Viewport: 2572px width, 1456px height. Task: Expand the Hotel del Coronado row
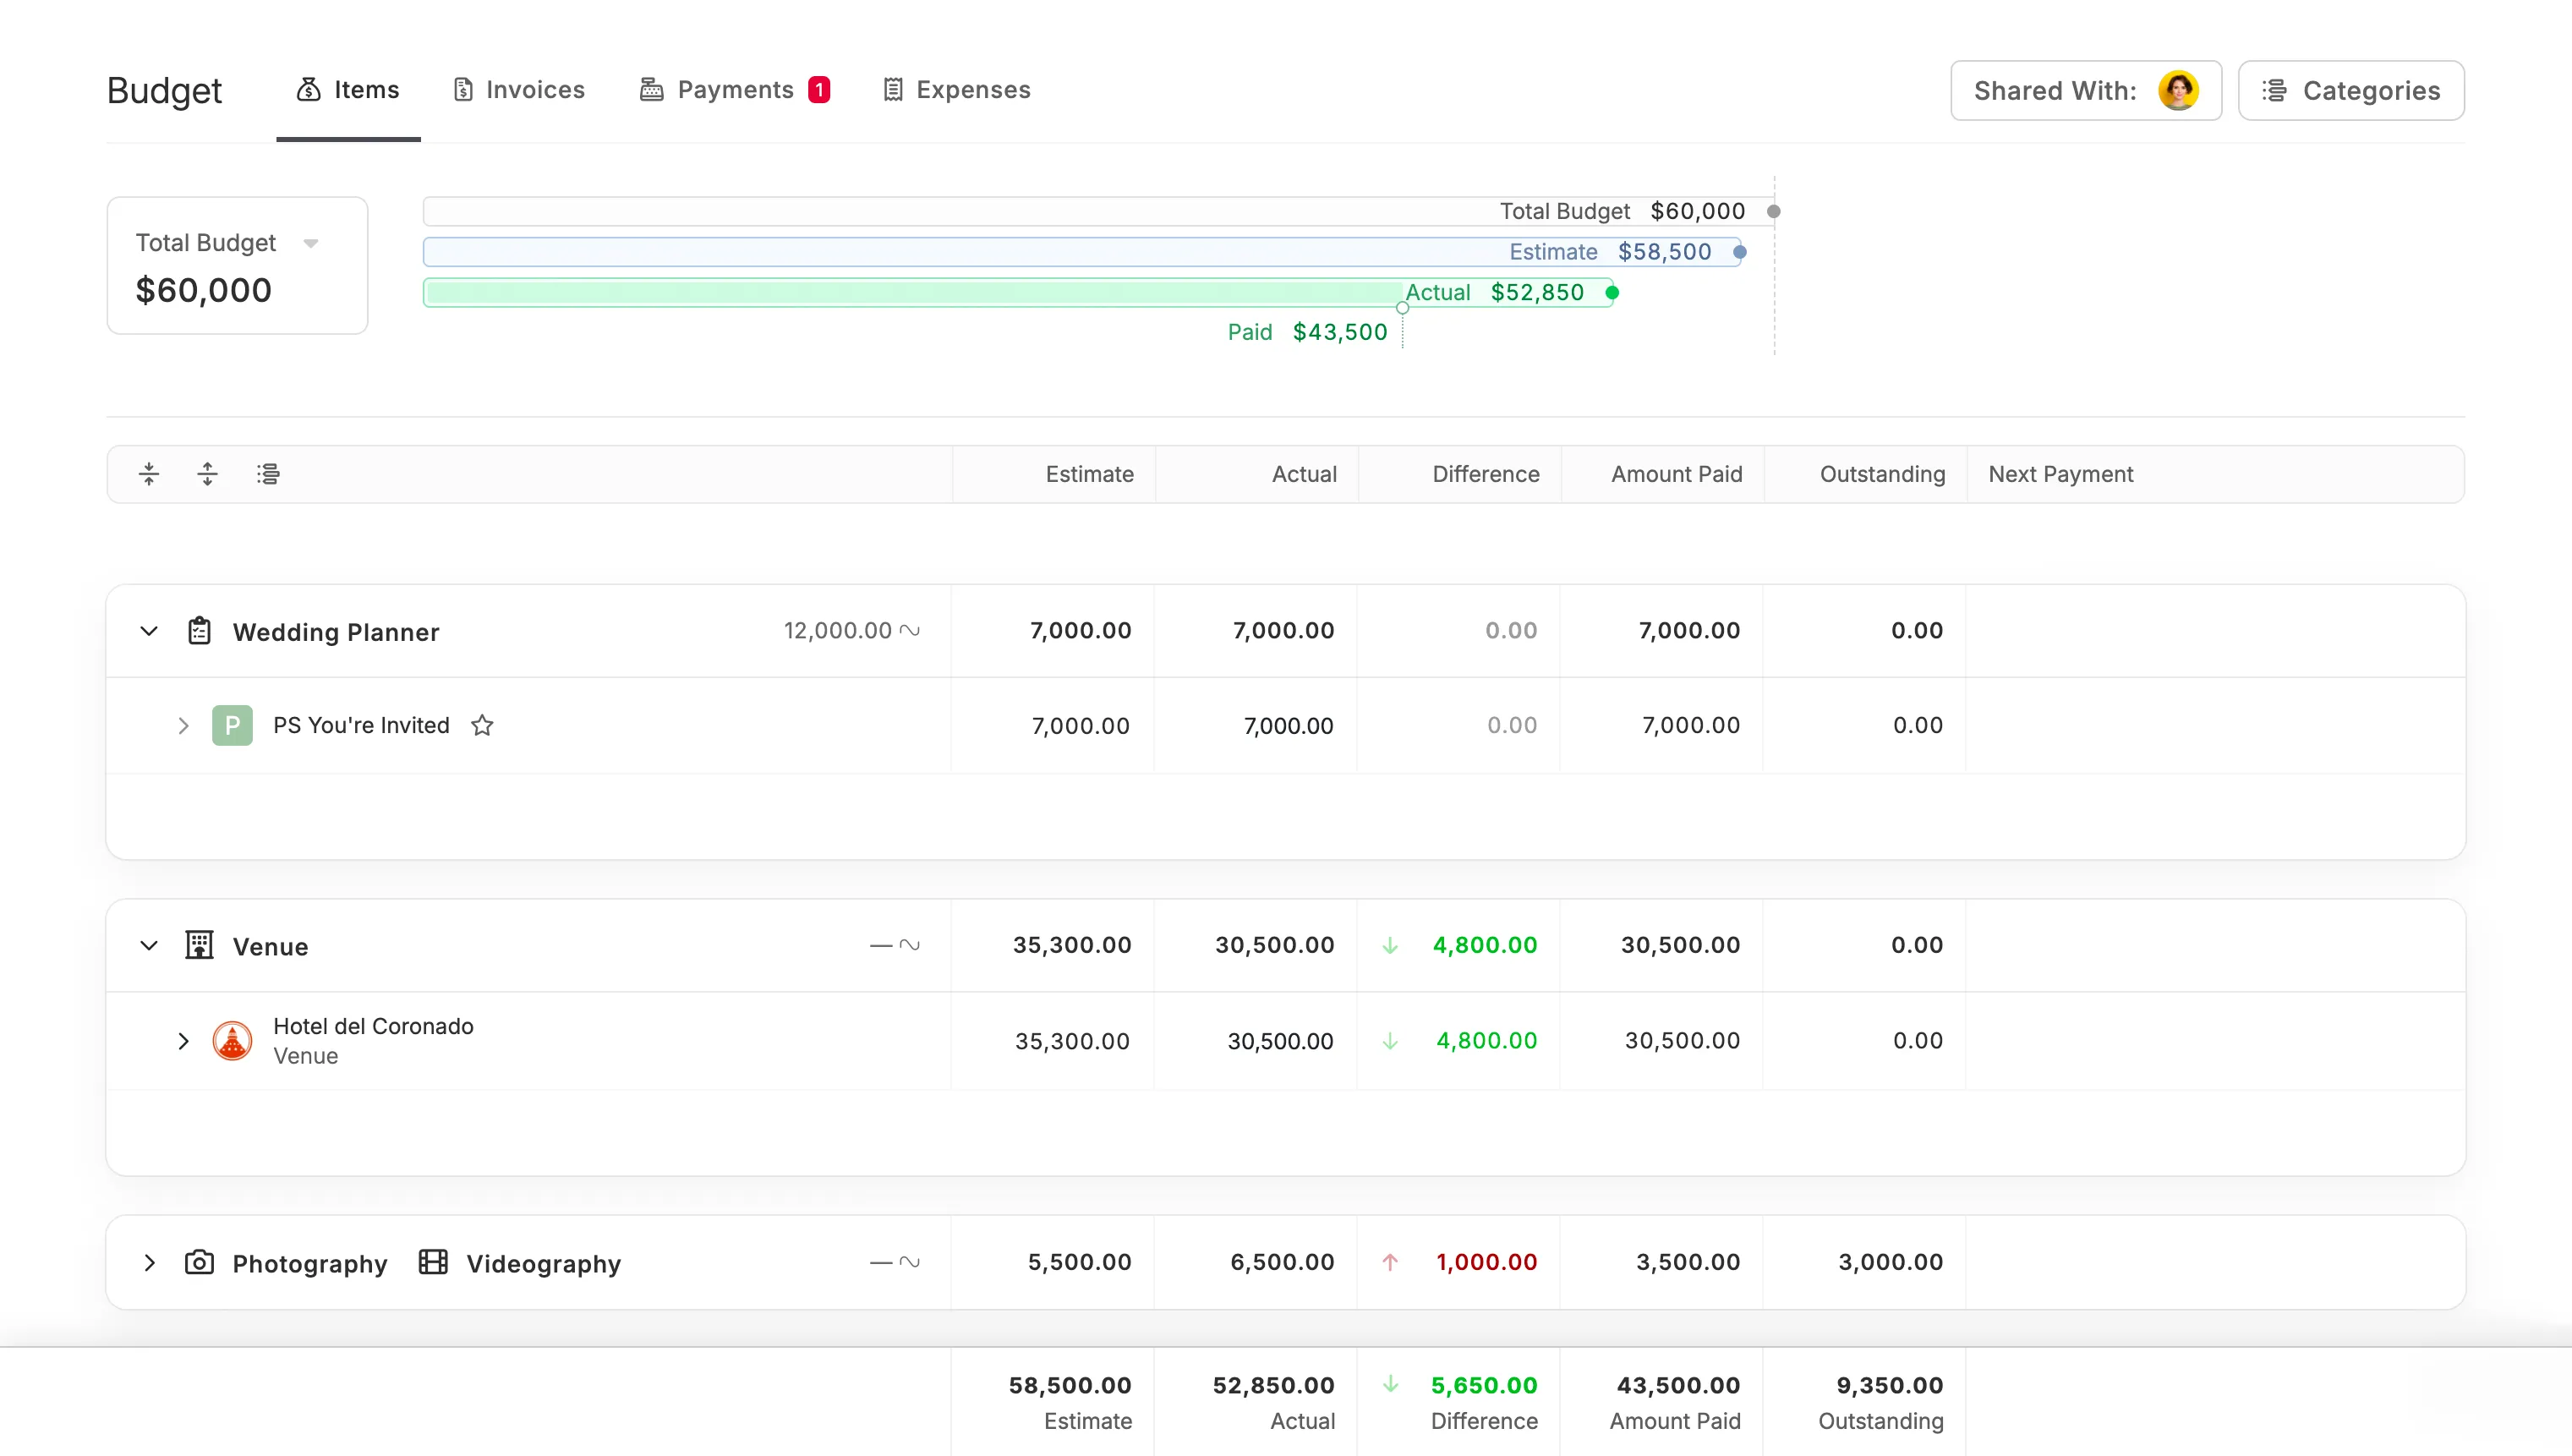pyautogui.click(x=183, y=1041)
